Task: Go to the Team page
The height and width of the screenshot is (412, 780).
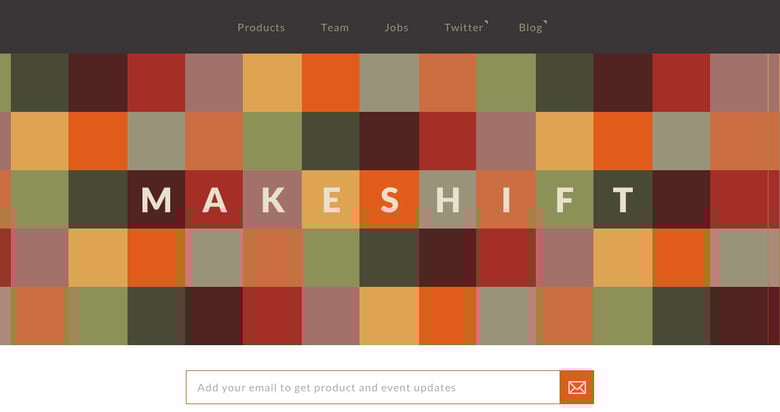Action: (335, 28)
